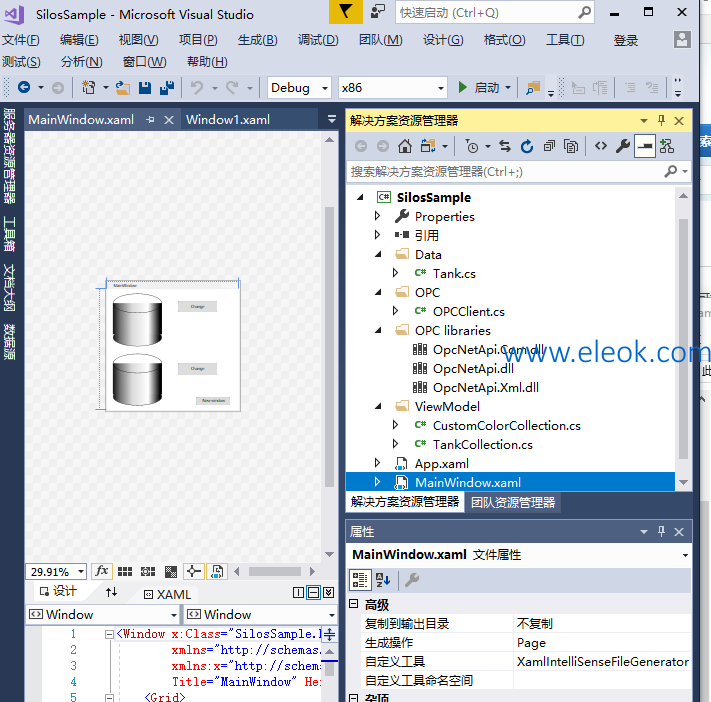Click the view class diagram icon
This screenshot has width=711, height=702.
click(x=667, y=146)
